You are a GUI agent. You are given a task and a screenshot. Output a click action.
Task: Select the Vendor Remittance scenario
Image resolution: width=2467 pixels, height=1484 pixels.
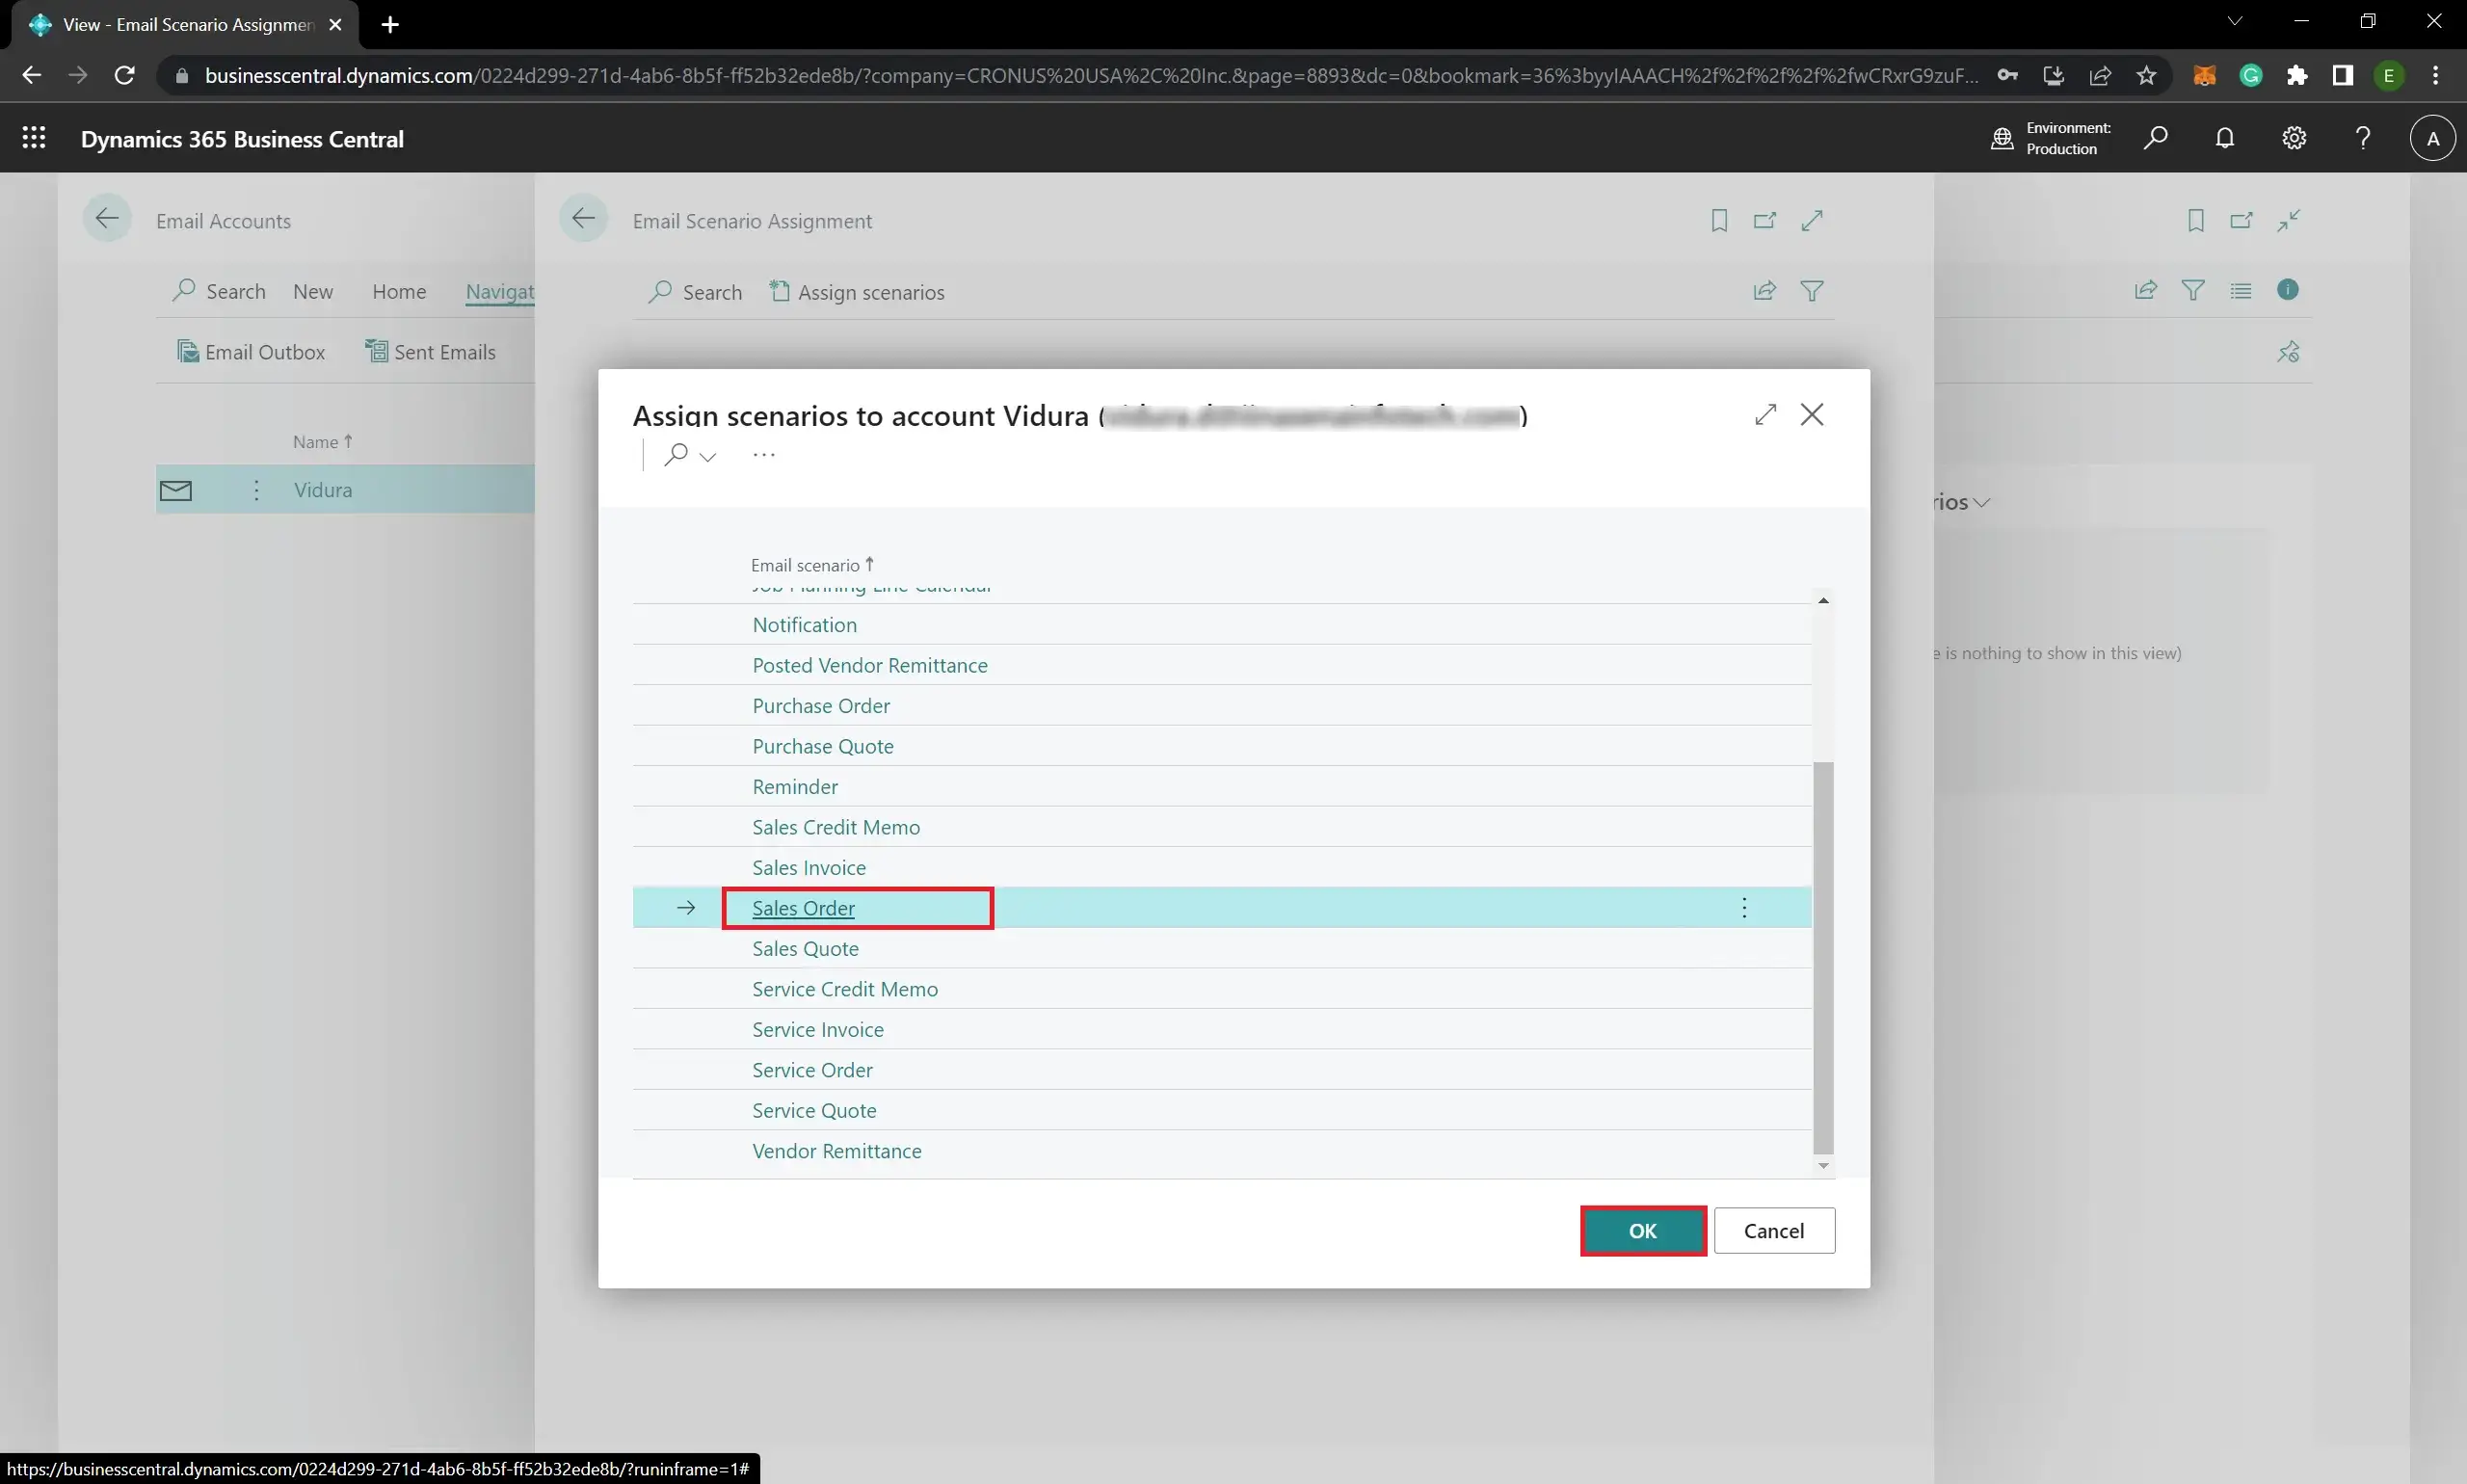click(x=837, y=1151)
